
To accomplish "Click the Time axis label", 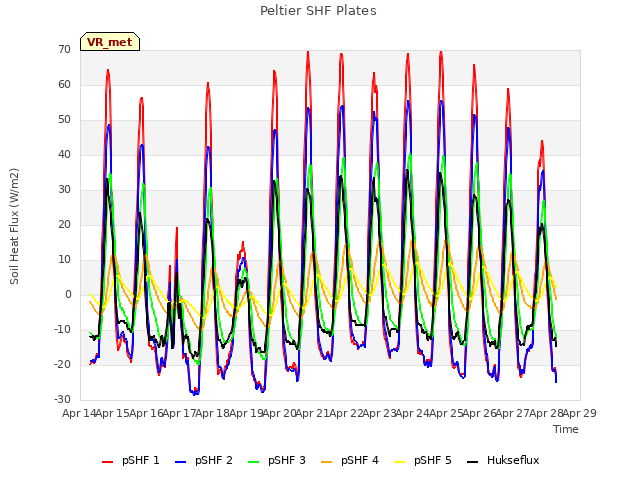I will point(566,429).
